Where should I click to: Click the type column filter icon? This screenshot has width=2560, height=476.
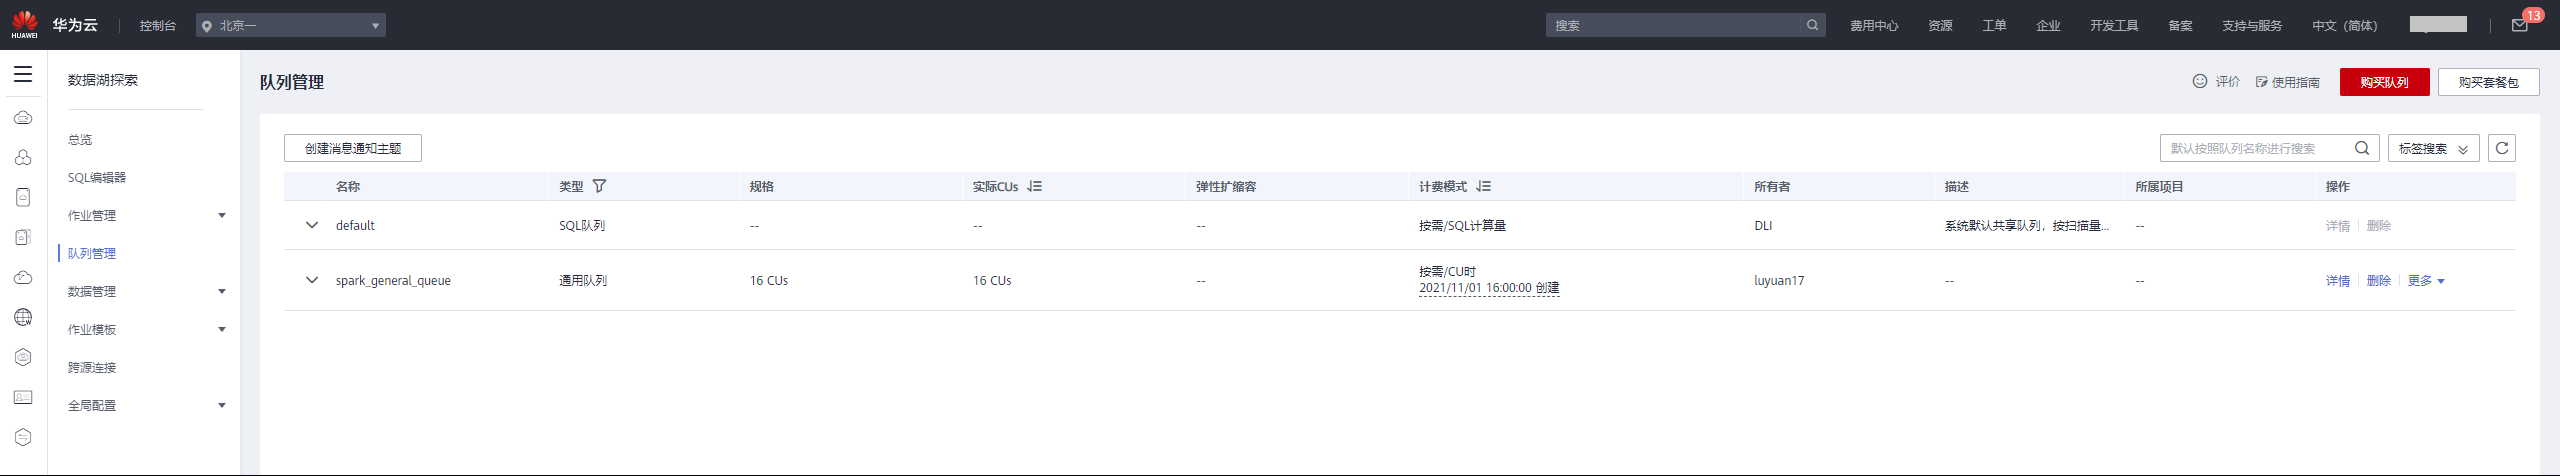point(599,186)
